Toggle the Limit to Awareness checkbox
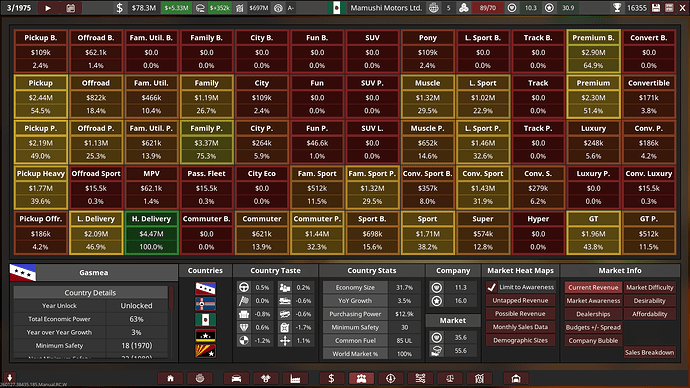 pyautogui.click(x=492, y=287)
